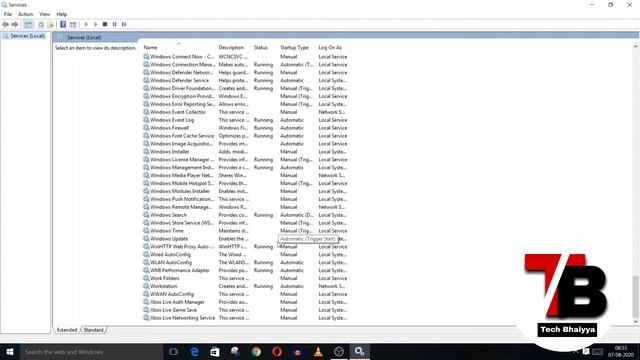Image resolution: width=640 pixels, height=360 pixels.
Task: Open the Help menu
Action: [x=62, y=14]
